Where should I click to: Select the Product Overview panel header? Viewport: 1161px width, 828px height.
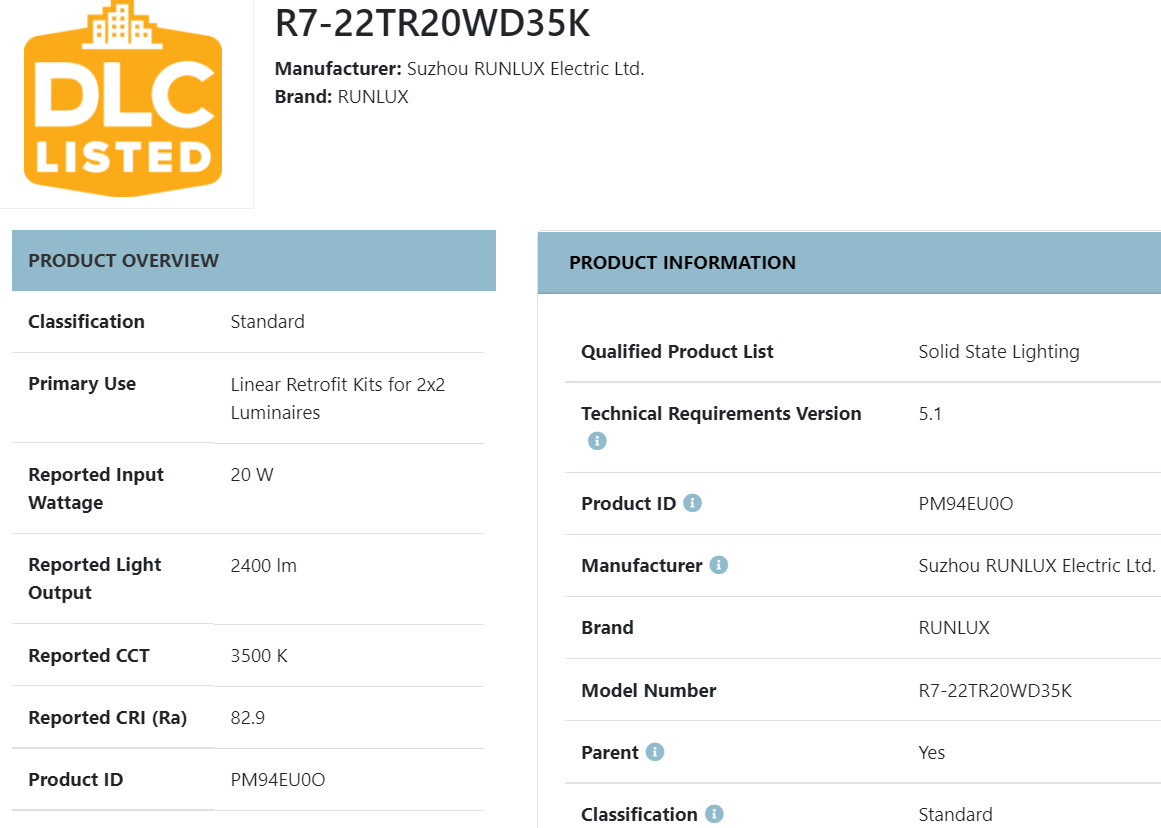pyautogui.click(x=253, y=261)
